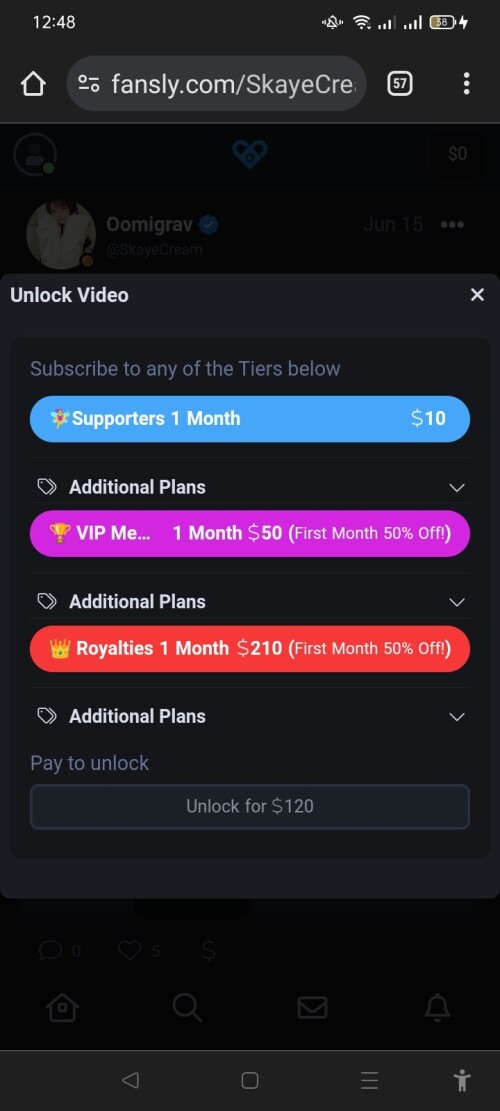Open messages envelope in the bottom bar
Viewport: 500px width, 1111px height.
click(x=312, y=1007)
